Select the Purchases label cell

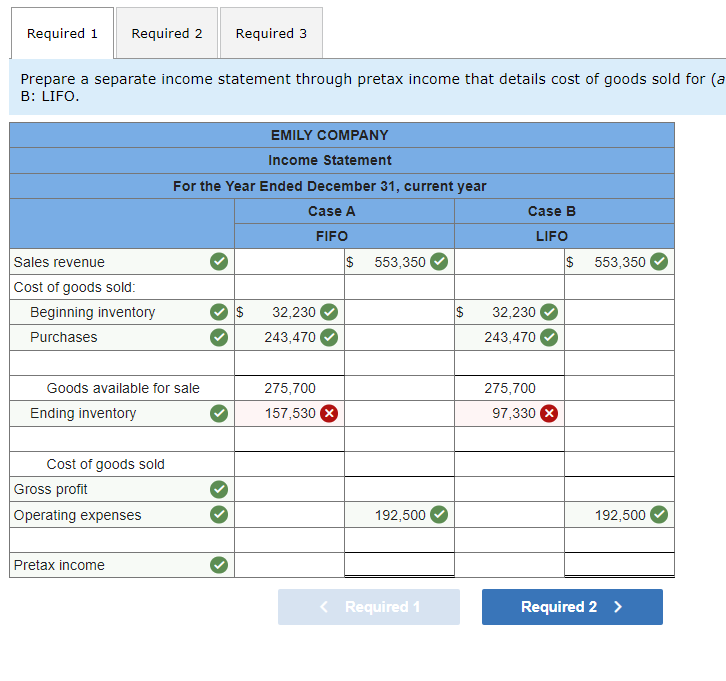(122, 337)
